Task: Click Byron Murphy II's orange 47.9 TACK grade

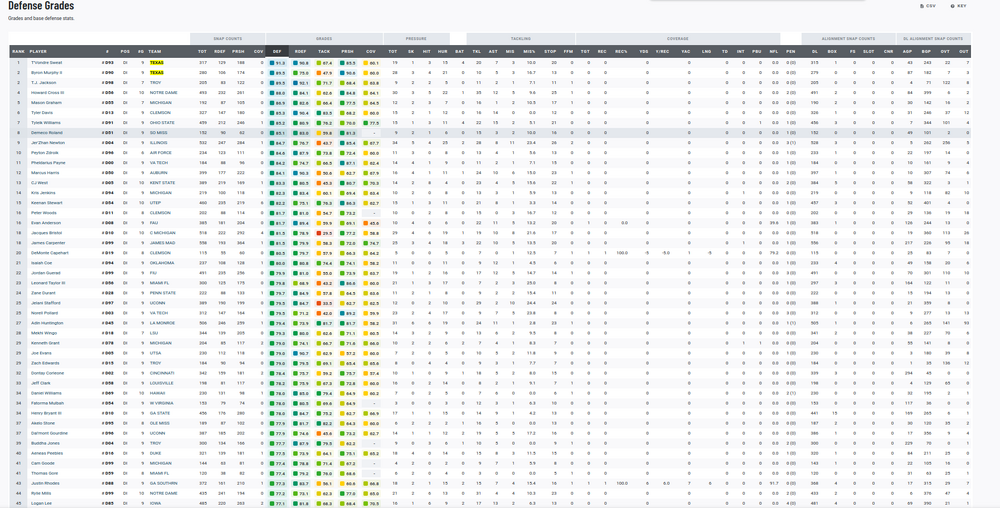Action: [325, 72]
